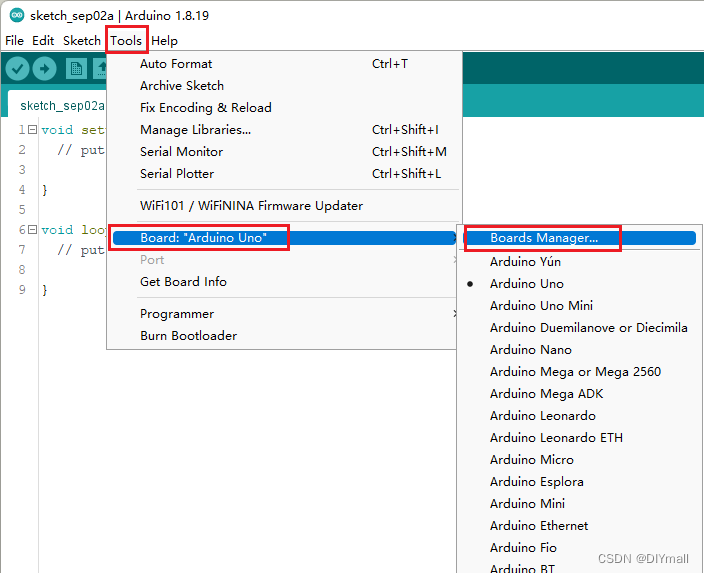Open Boards Manager...
704x573 pixels.
[580, 238]
